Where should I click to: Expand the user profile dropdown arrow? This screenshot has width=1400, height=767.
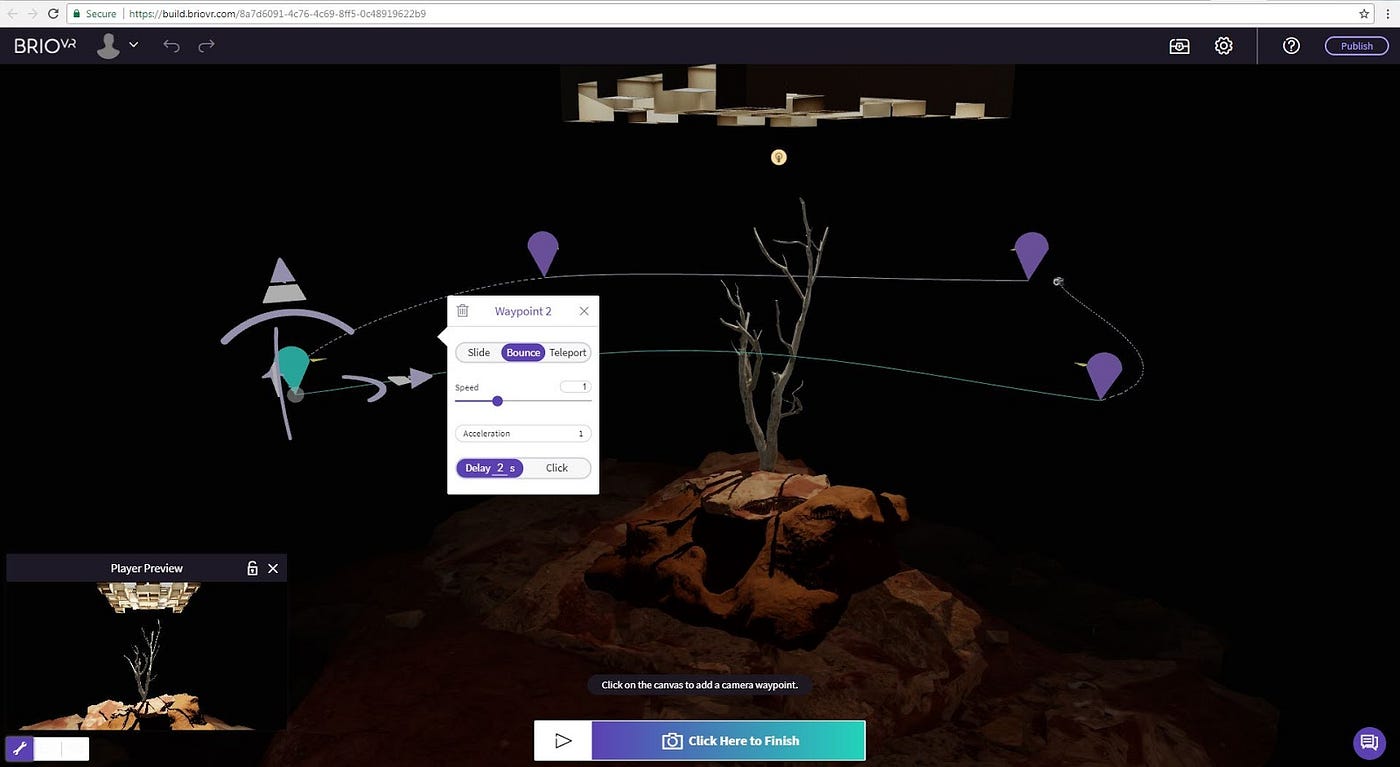click(x=133, y=45)
